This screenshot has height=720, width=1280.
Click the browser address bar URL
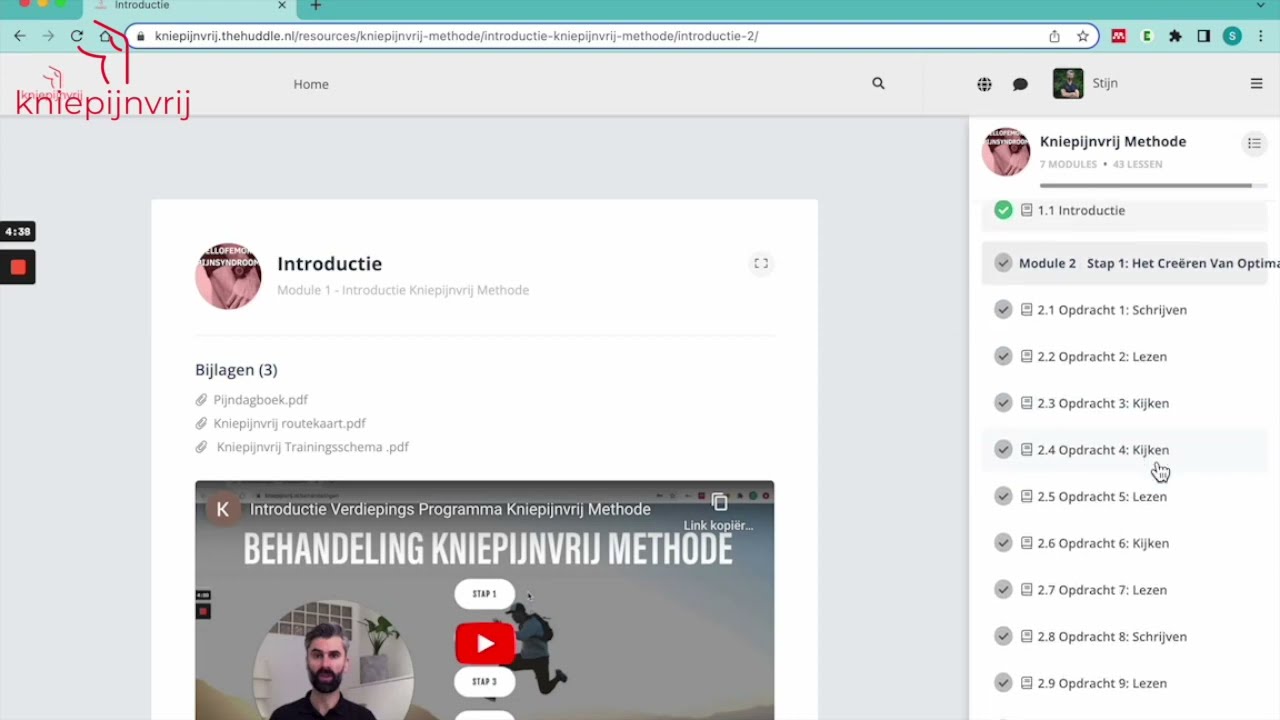click(x=456, y=36)
